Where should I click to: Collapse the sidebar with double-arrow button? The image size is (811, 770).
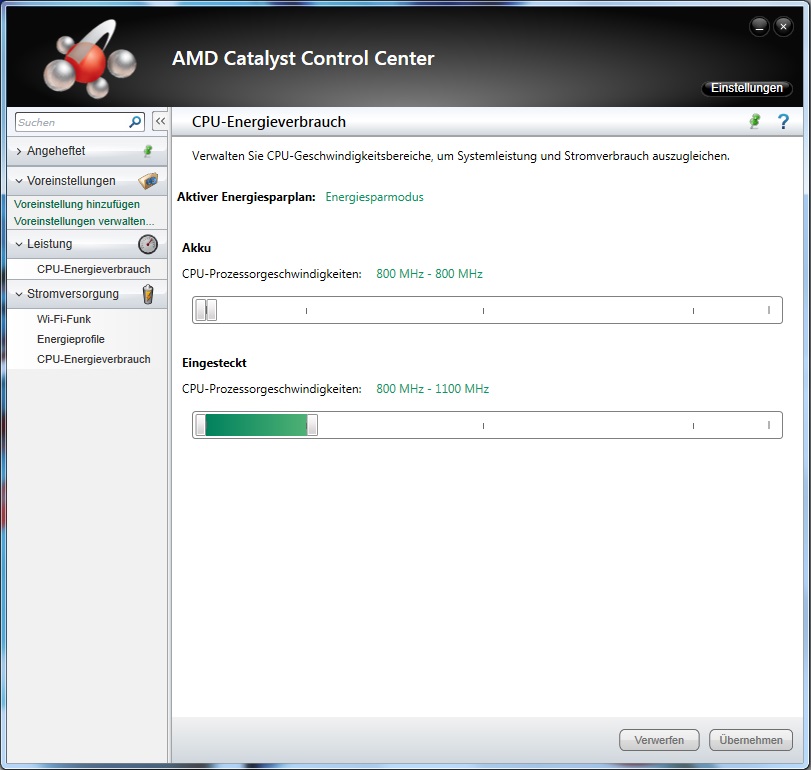[160, 122]
